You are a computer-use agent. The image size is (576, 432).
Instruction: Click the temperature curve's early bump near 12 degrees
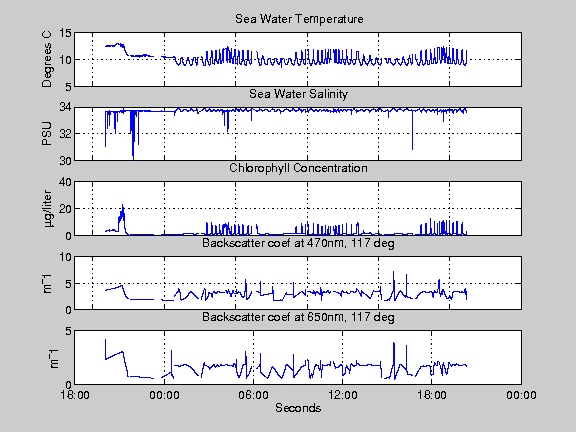click(x=118, y=44)
